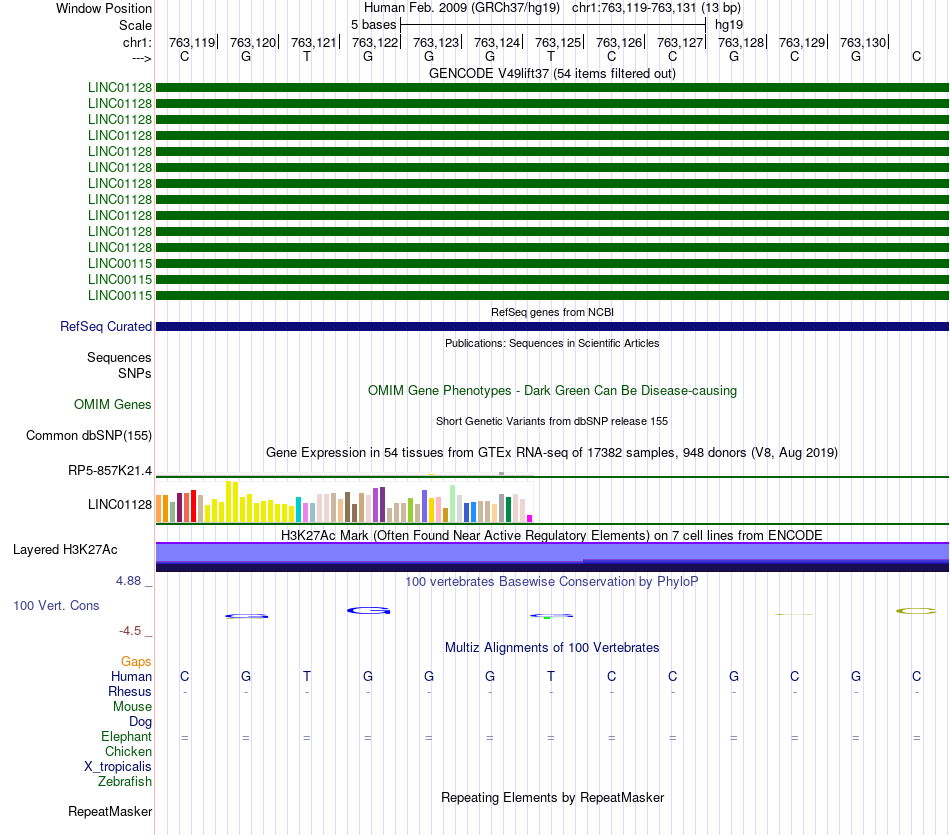Screen dimensions: 950x835
Task: Click the OMIM Genes side label
Action: [x=113, y=404]
